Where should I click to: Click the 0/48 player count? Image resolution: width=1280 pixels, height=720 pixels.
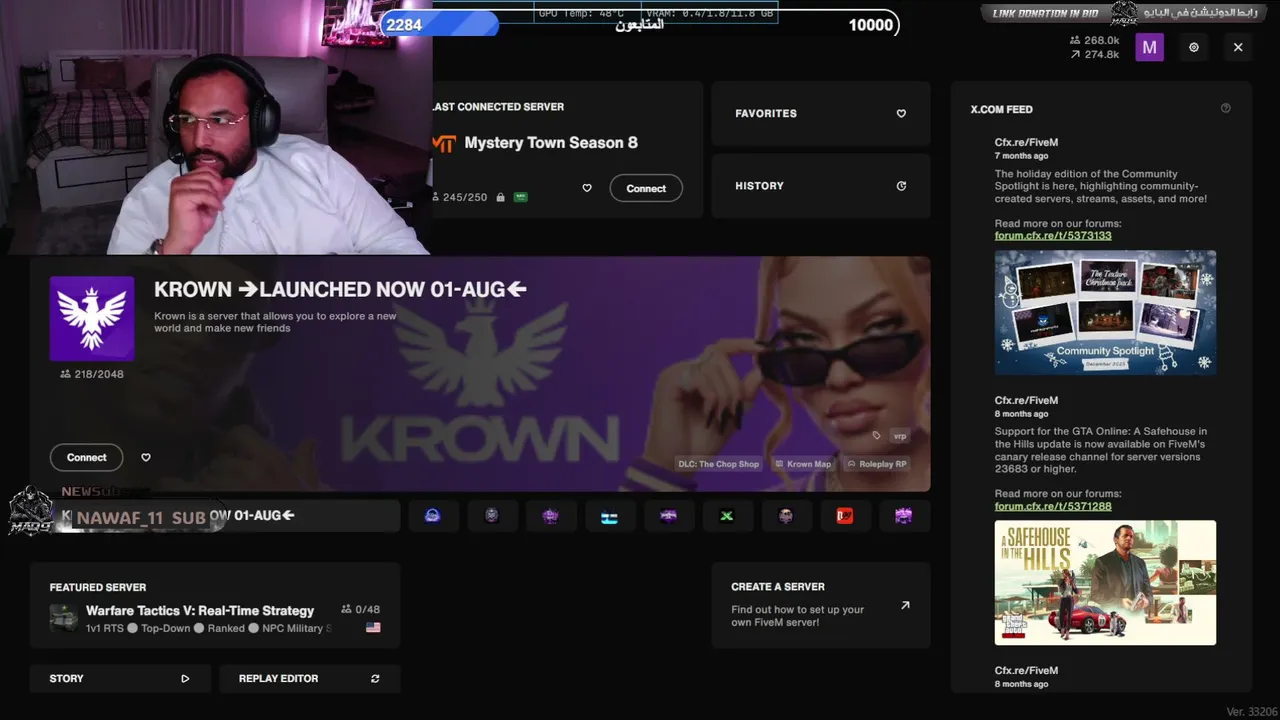[x=361, y=609]
